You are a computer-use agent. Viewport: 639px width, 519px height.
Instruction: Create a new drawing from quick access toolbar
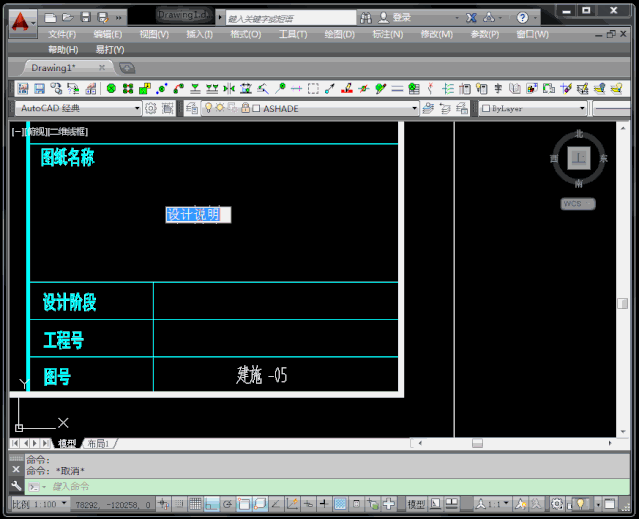(50, 18)
